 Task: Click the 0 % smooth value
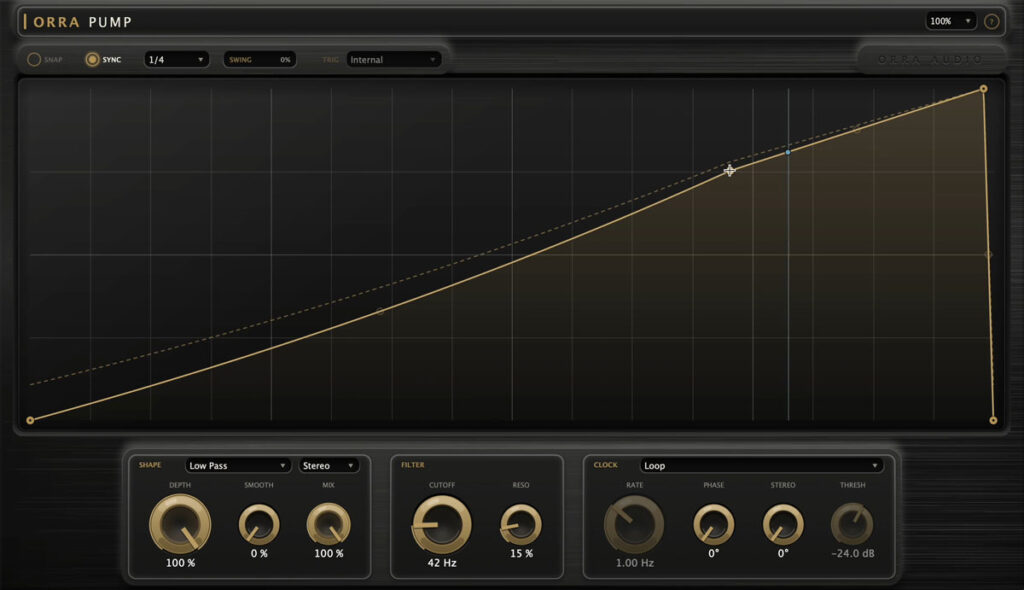[259, 553]
